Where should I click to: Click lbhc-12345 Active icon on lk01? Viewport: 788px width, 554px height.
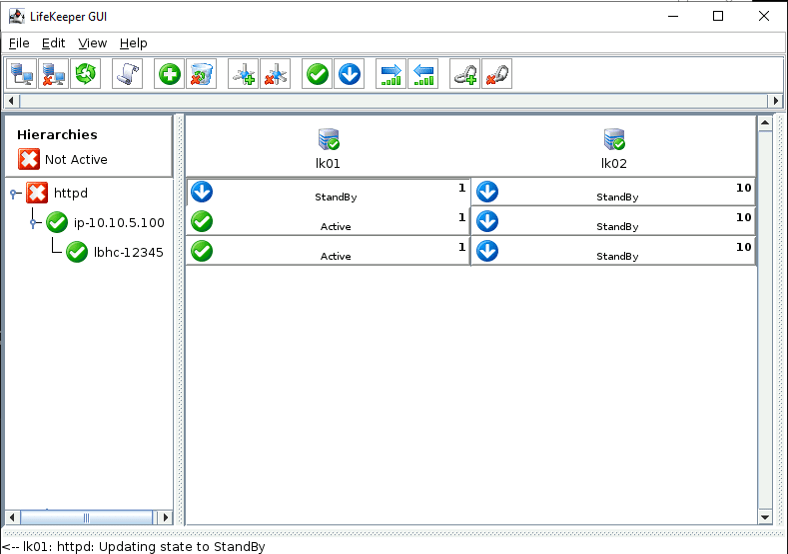(202, 251)
